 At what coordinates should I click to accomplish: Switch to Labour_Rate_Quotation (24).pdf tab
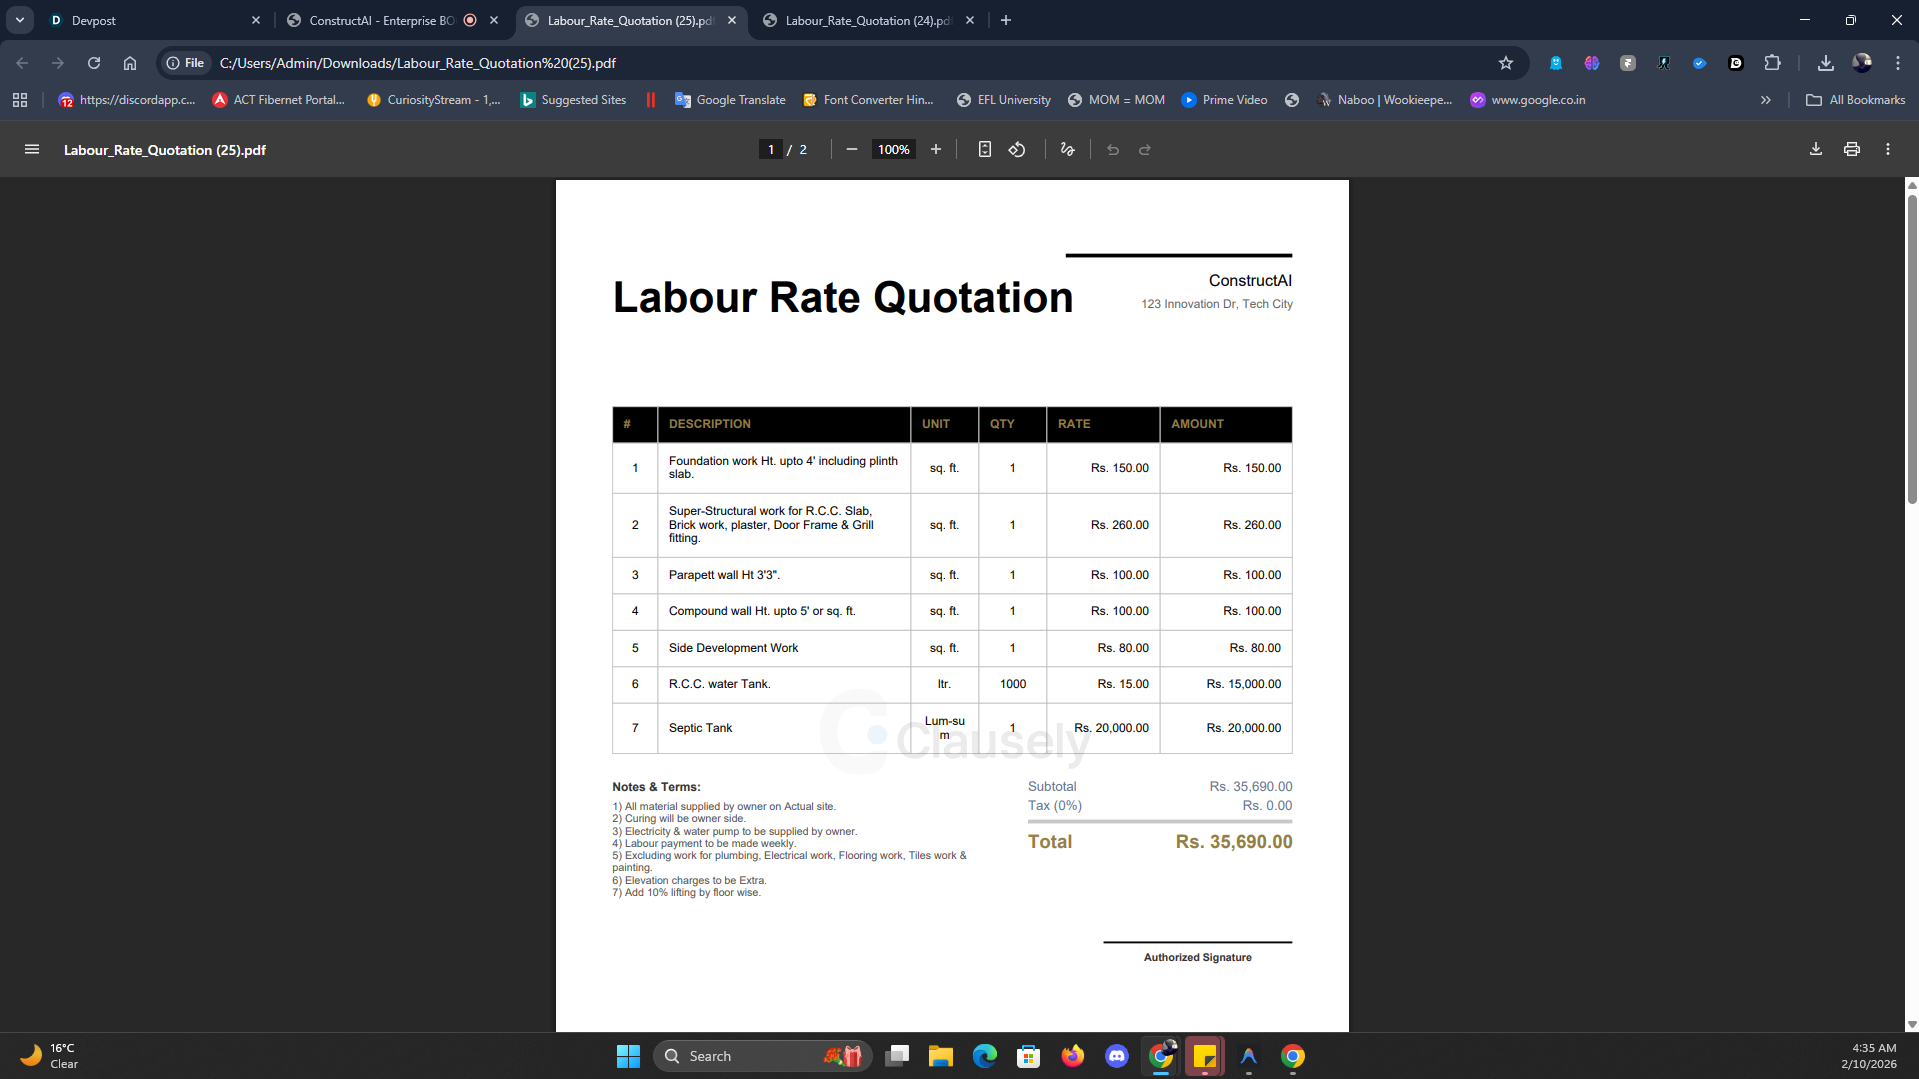point(868,20)
